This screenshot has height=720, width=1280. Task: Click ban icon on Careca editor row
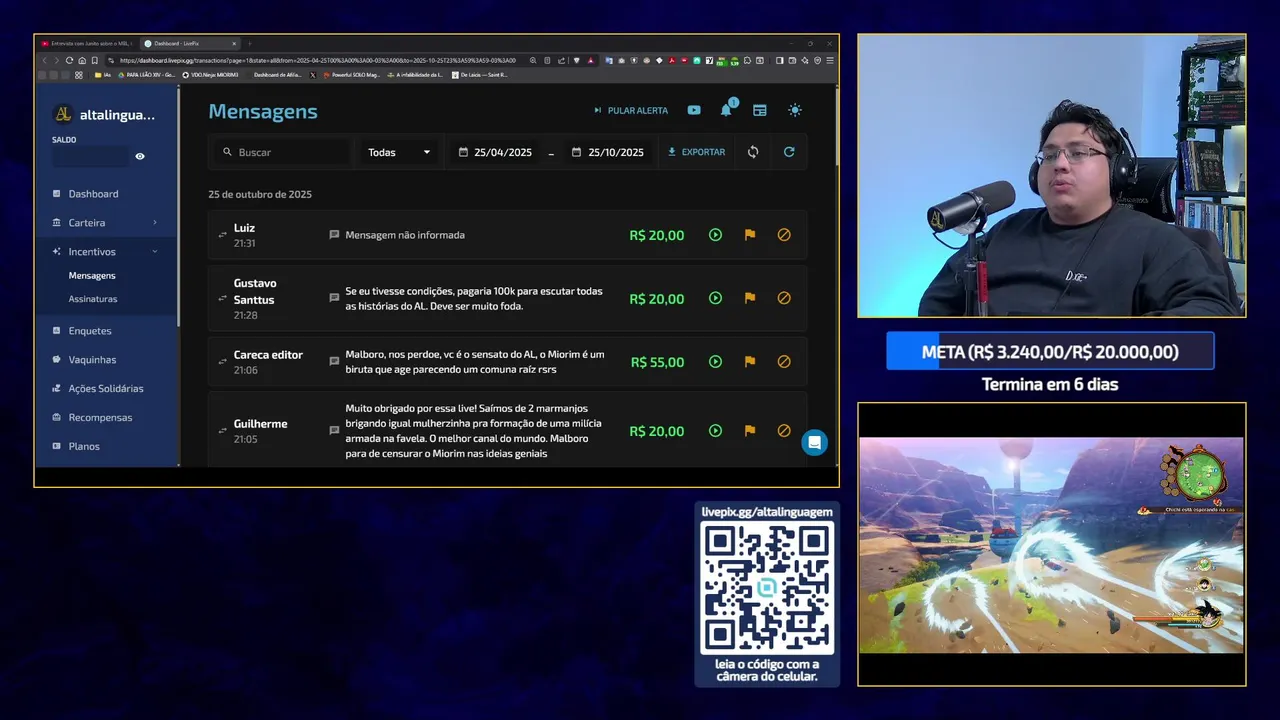click(x=784, y=362)
